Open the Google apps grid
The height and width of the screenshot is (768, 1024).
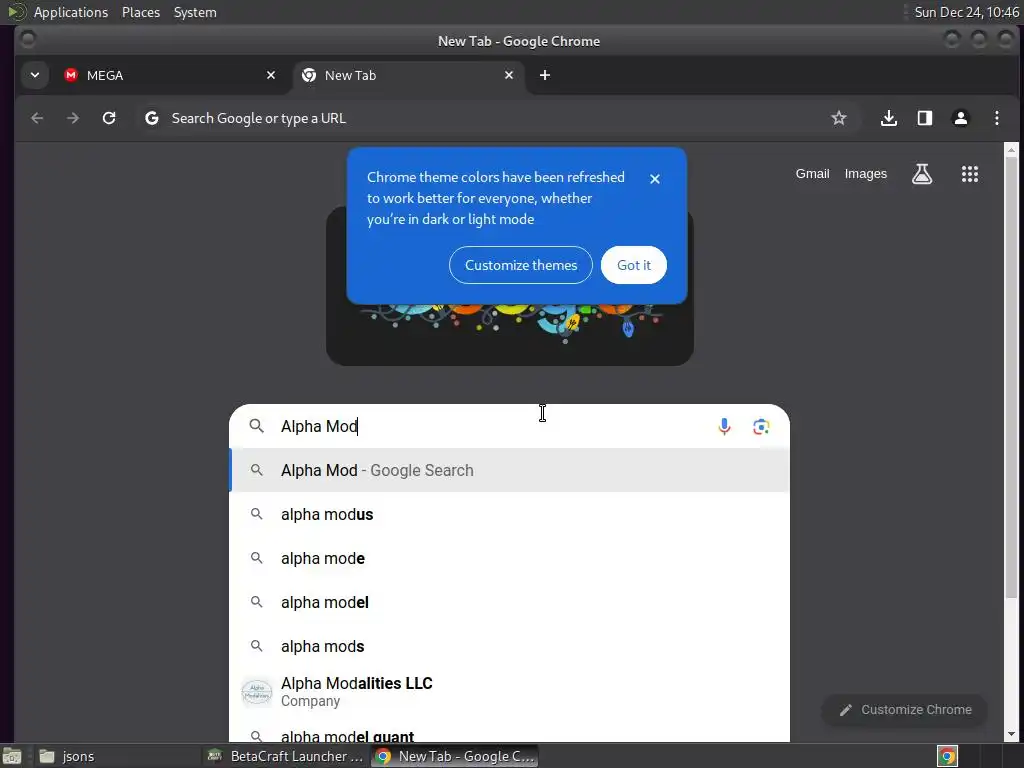[x=970, y=174]
